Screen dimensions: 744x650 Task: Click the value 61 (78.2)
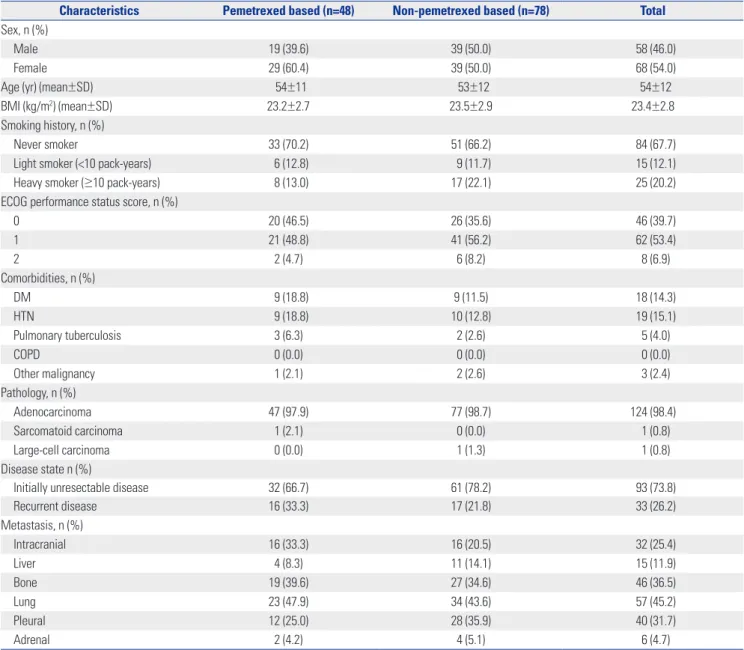pyautogui.click(x=471, y=488)
